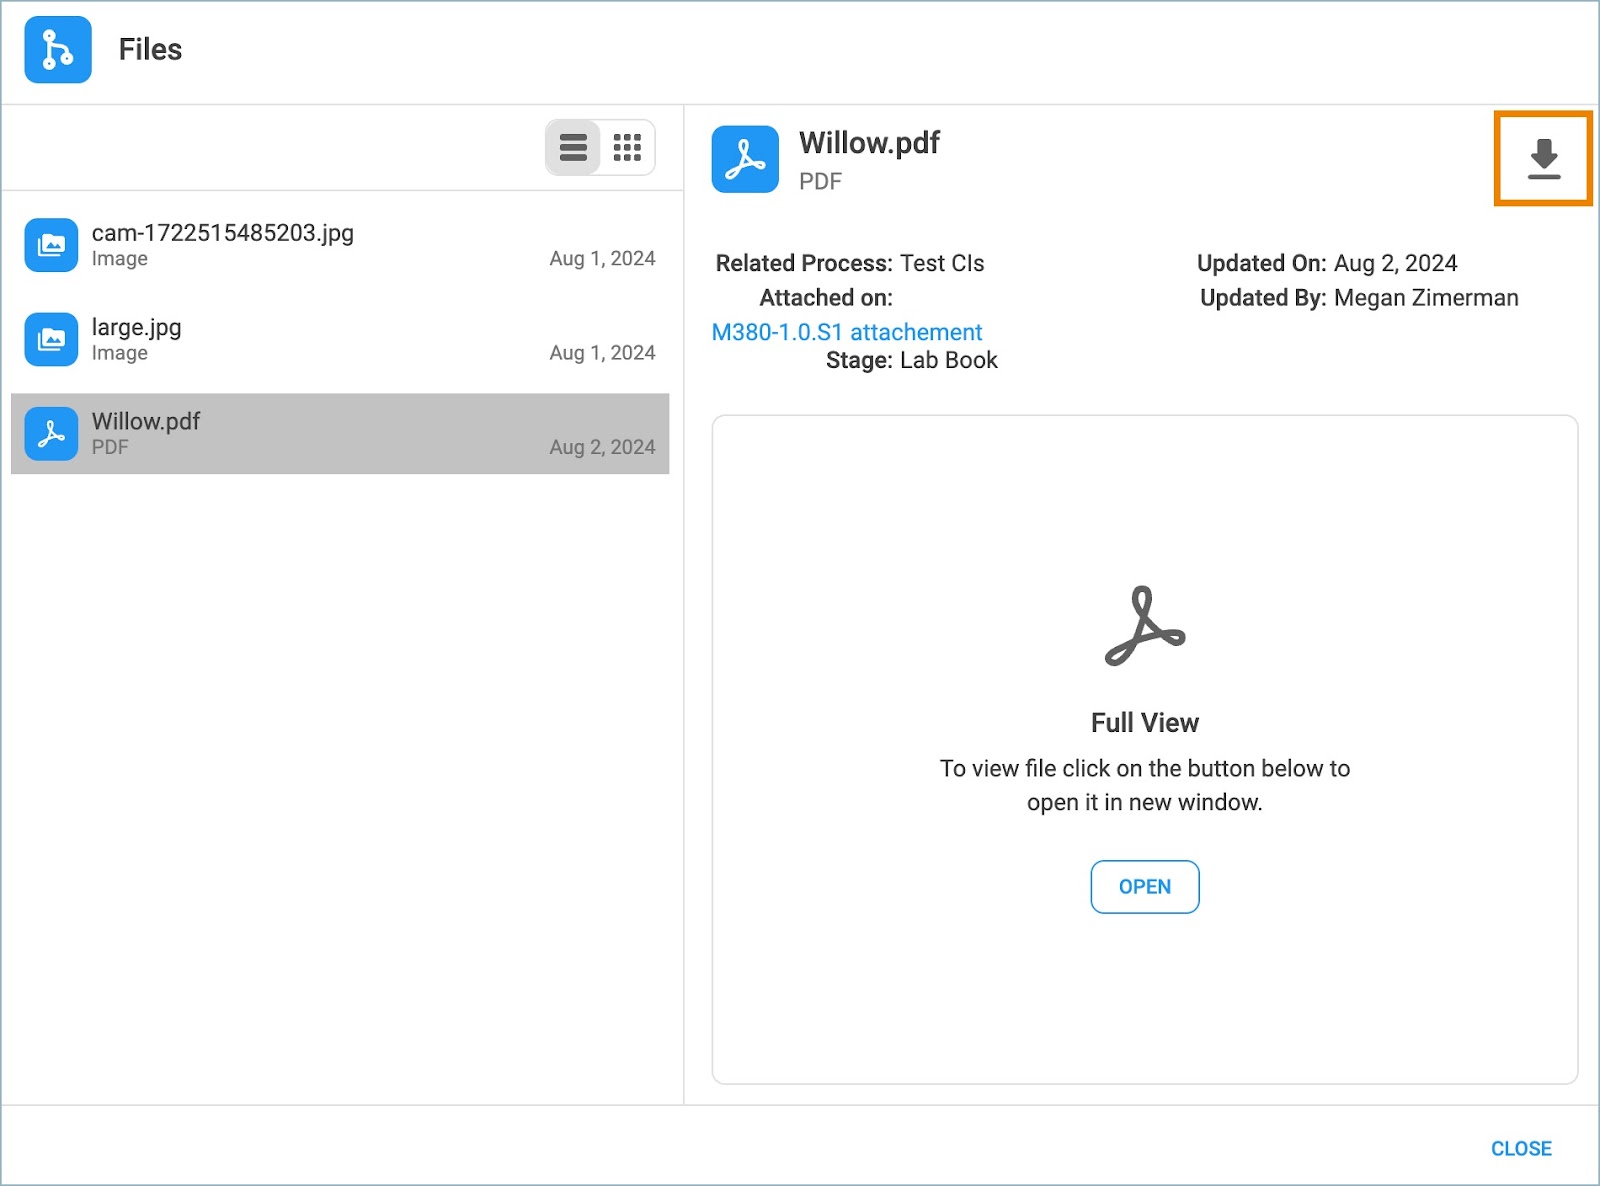Click the PDF icon beside Willow.pdf detail title
1600x1186 pixels.
[x=745, y=159]
